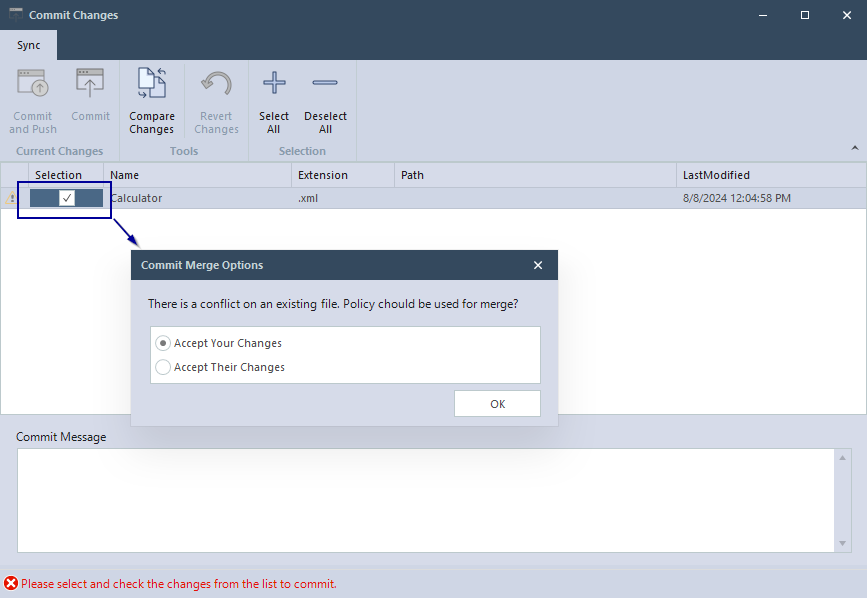Sort by the LastModified column header
Image resolution: width=867 pixels, height=598 pixels.
click(771, 175)
